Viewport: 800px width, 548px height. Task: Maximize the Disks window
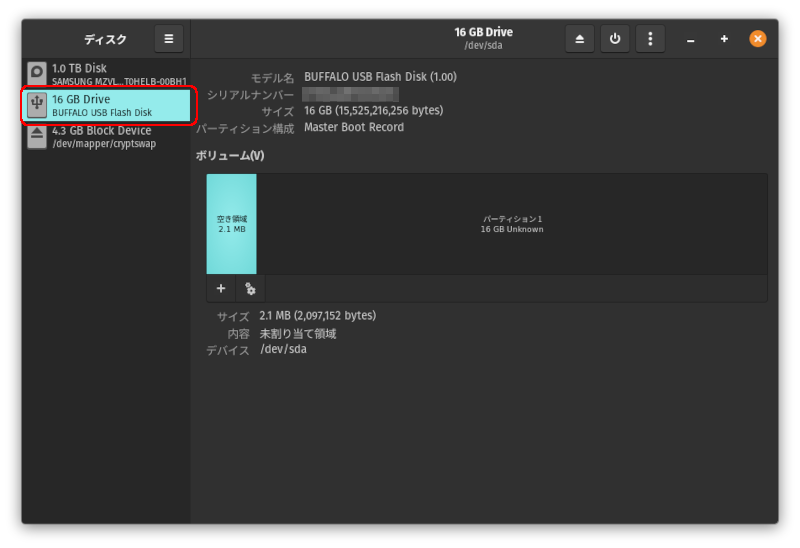(724, 39)
